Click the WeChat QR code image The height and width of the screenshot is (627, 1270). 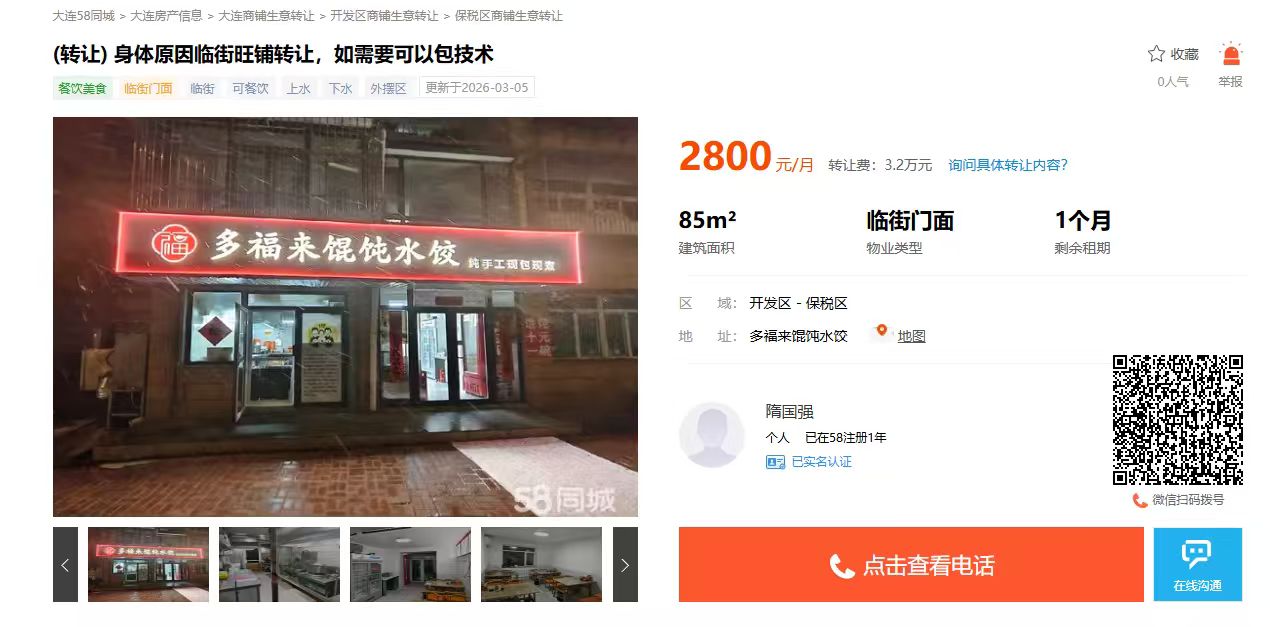[1178, 420]
